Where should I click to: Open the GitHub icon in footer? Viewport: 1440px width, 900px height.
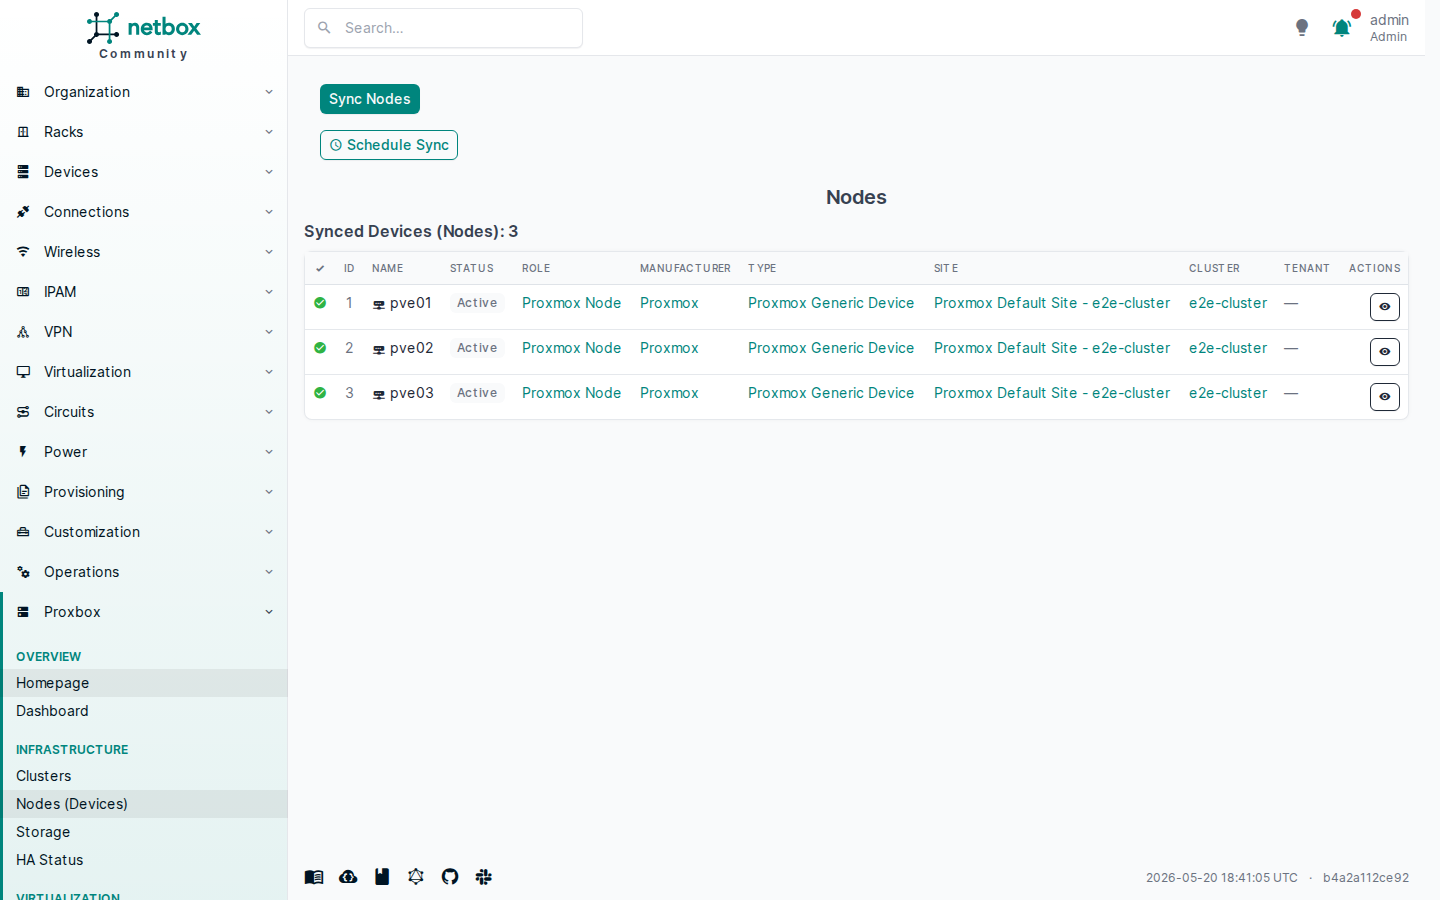pos(450,877)
